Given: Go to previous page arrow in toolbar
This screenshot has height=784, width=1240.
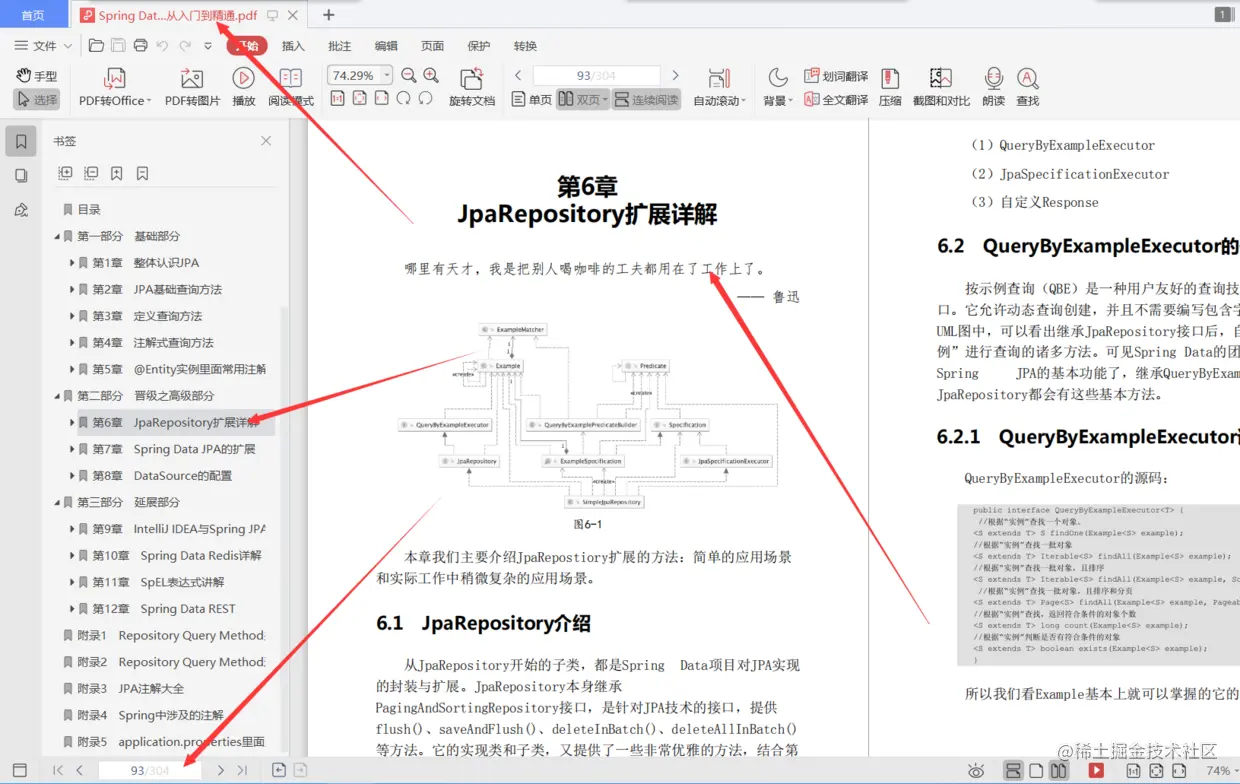Looking at the screenshot, I should pyautogui.click(x=518, y=75).
